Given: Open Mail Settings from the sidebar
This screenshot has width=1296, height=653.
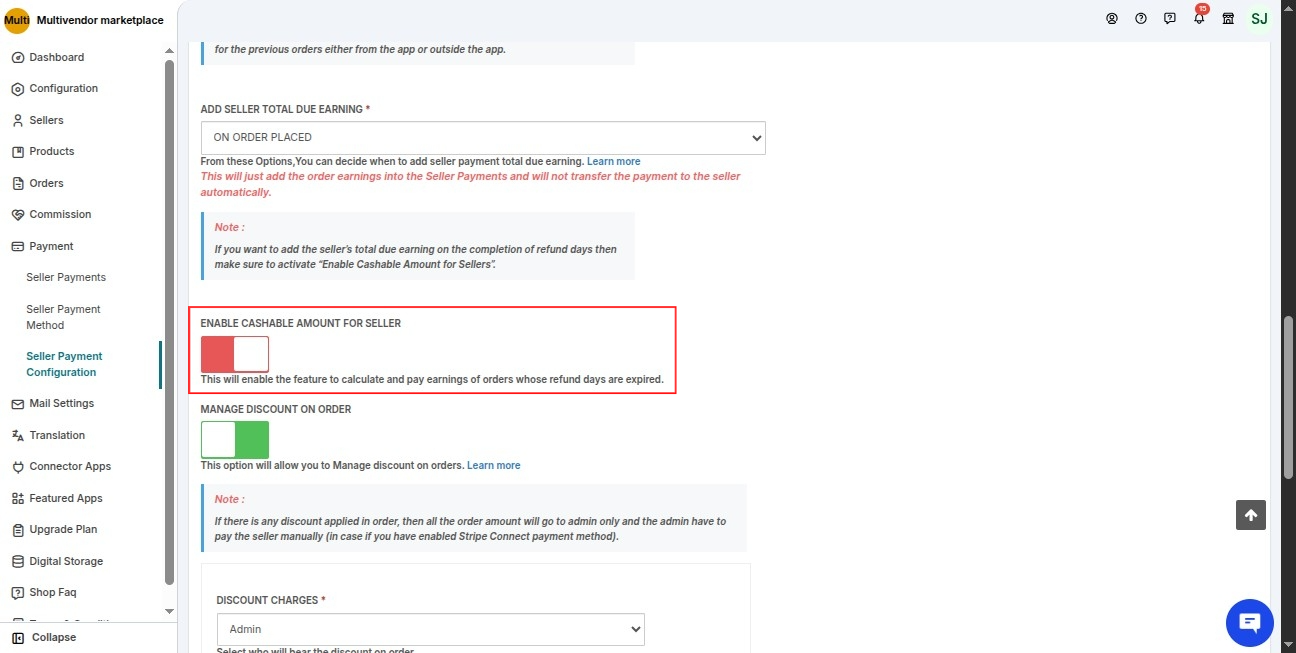Looking at the screenshot, I should [60, 403].
